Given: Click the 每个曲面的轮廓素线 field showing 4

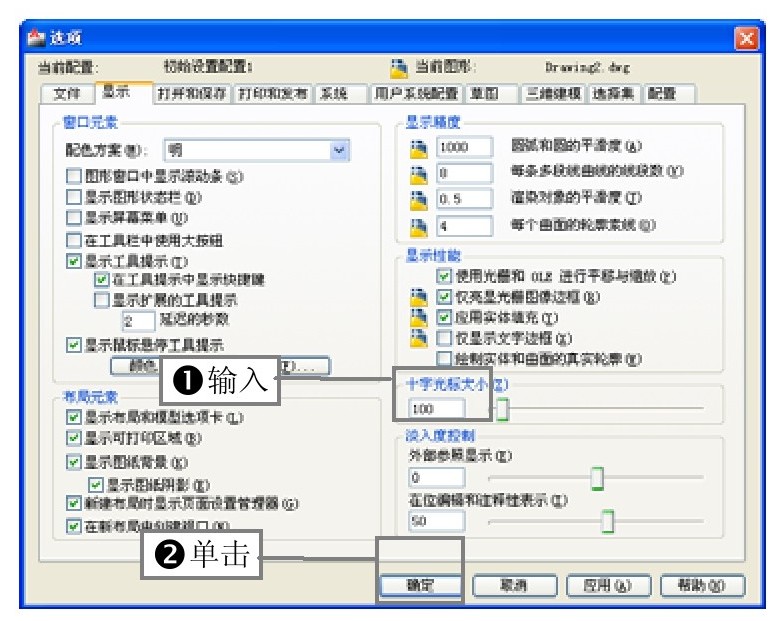Looking at the screenshot, I should [x=465, y=226].
